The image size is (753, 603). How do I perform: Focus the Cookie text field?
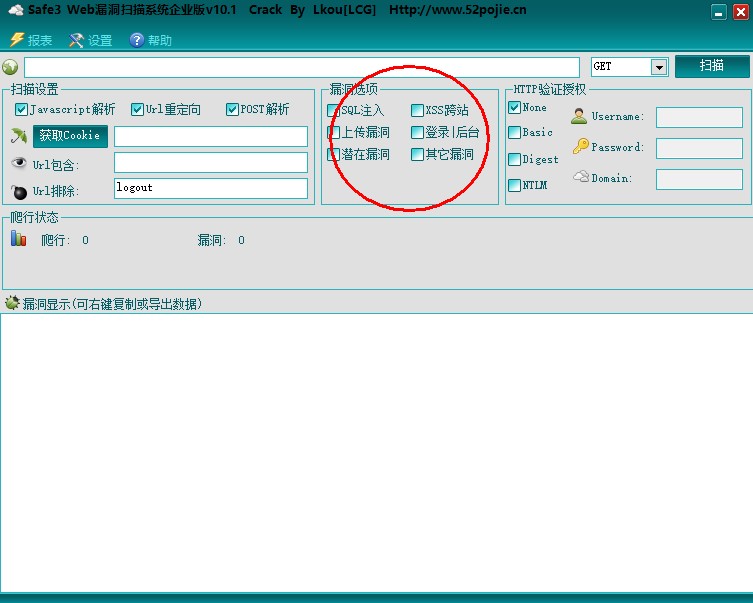click(211, 136)
